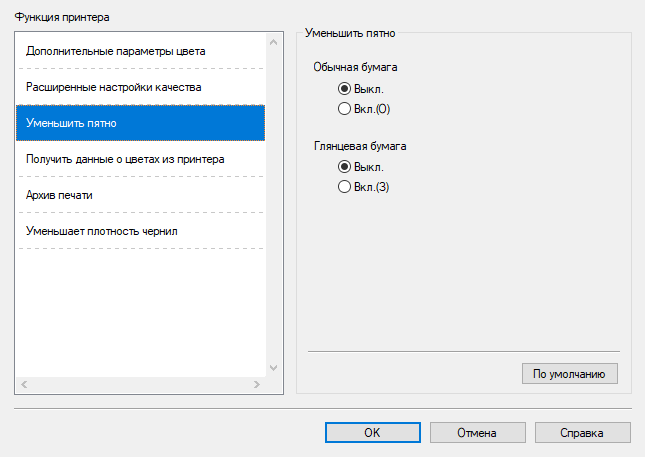Viewport: 645px width, 457px height.
Task: Click the horizontal scrollbar track under the list
Action: click(140, 384)
